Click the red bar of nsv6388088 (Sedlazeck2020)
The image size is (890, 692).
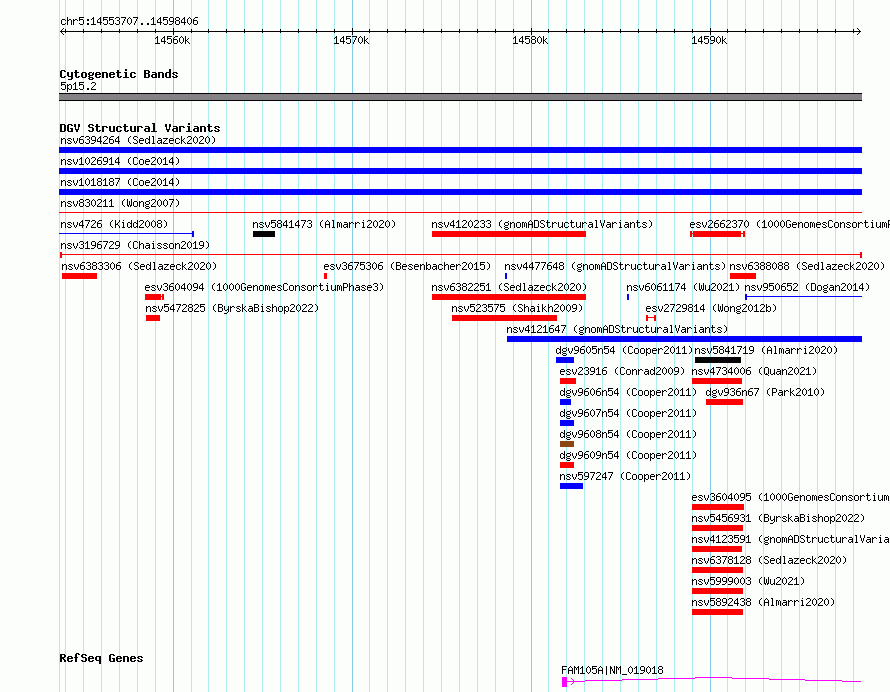coord(743,276)
